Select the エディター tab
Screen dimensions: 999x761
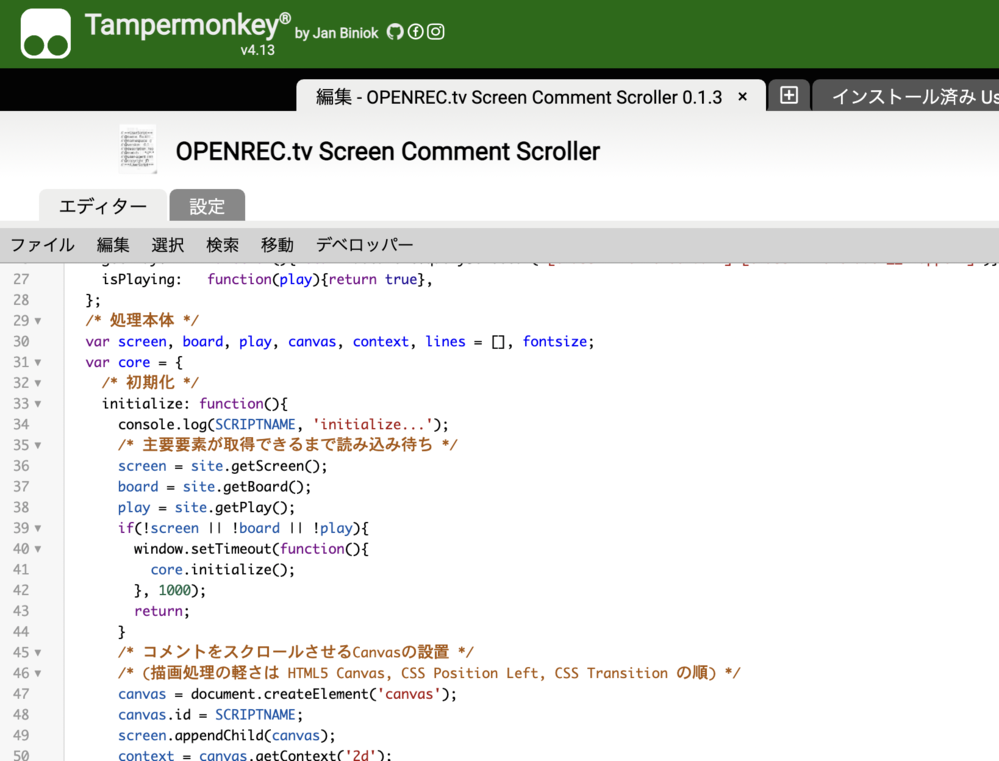103,206
